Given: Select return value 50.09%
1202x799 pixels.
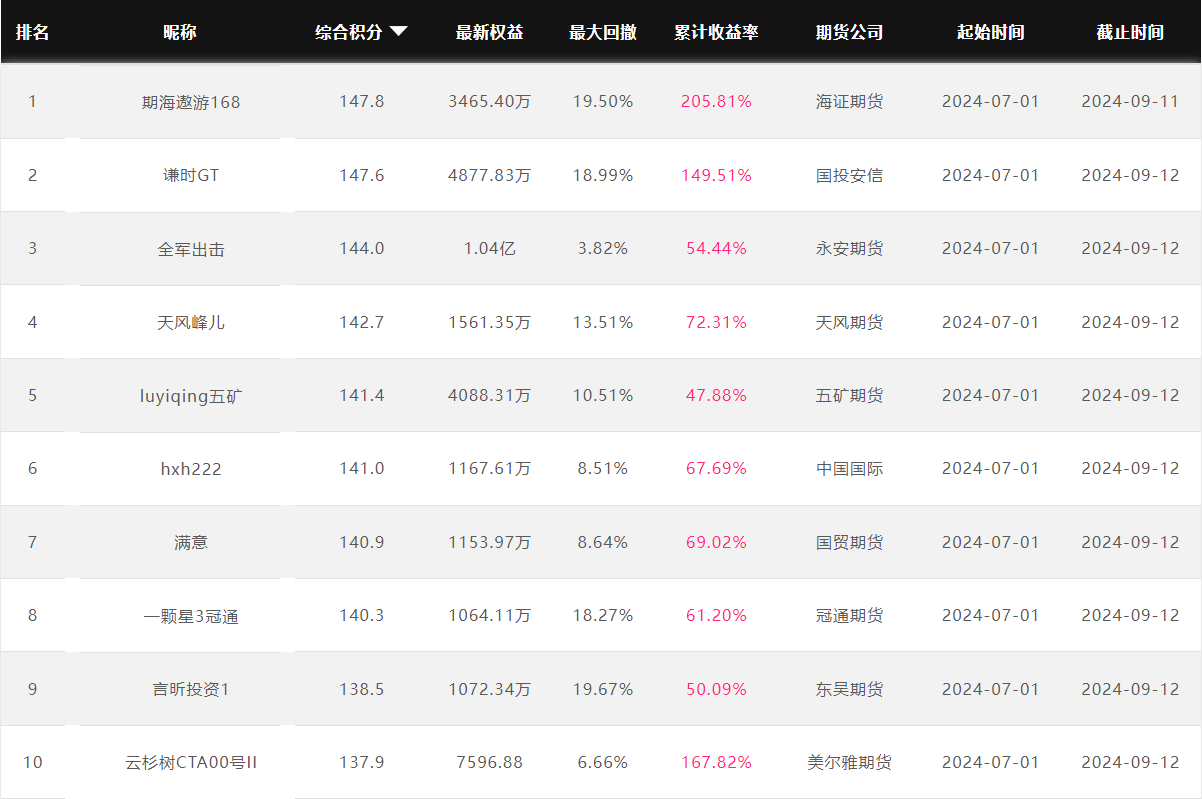Looking at the screenshot, I should coord(716,689).
